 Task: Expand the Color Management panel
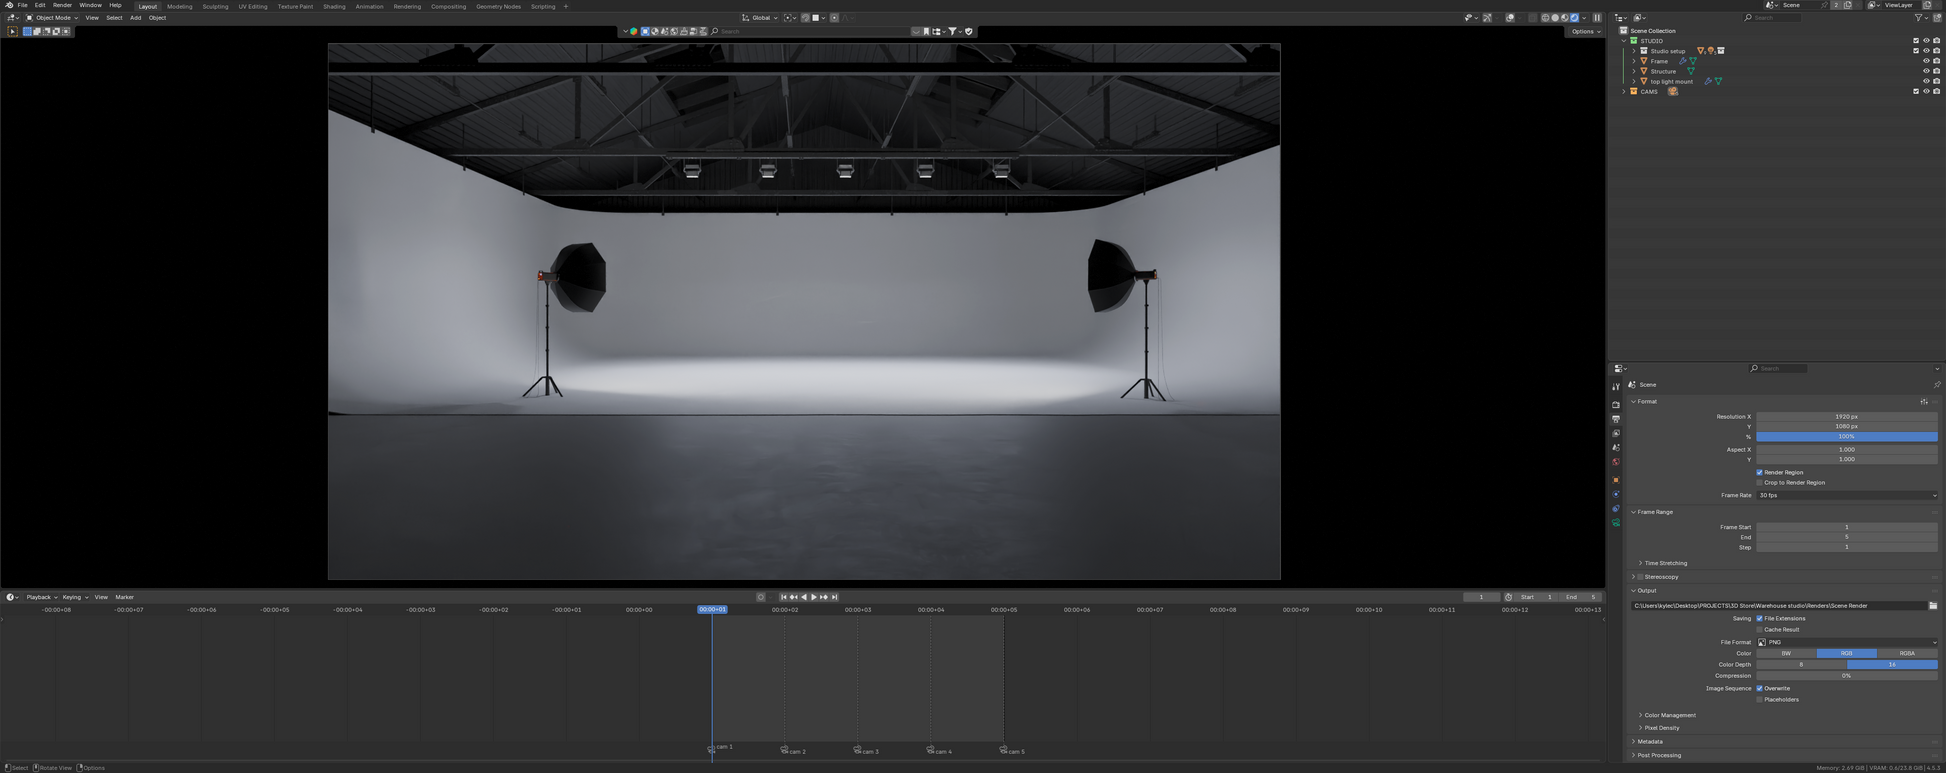point(1669,715)
